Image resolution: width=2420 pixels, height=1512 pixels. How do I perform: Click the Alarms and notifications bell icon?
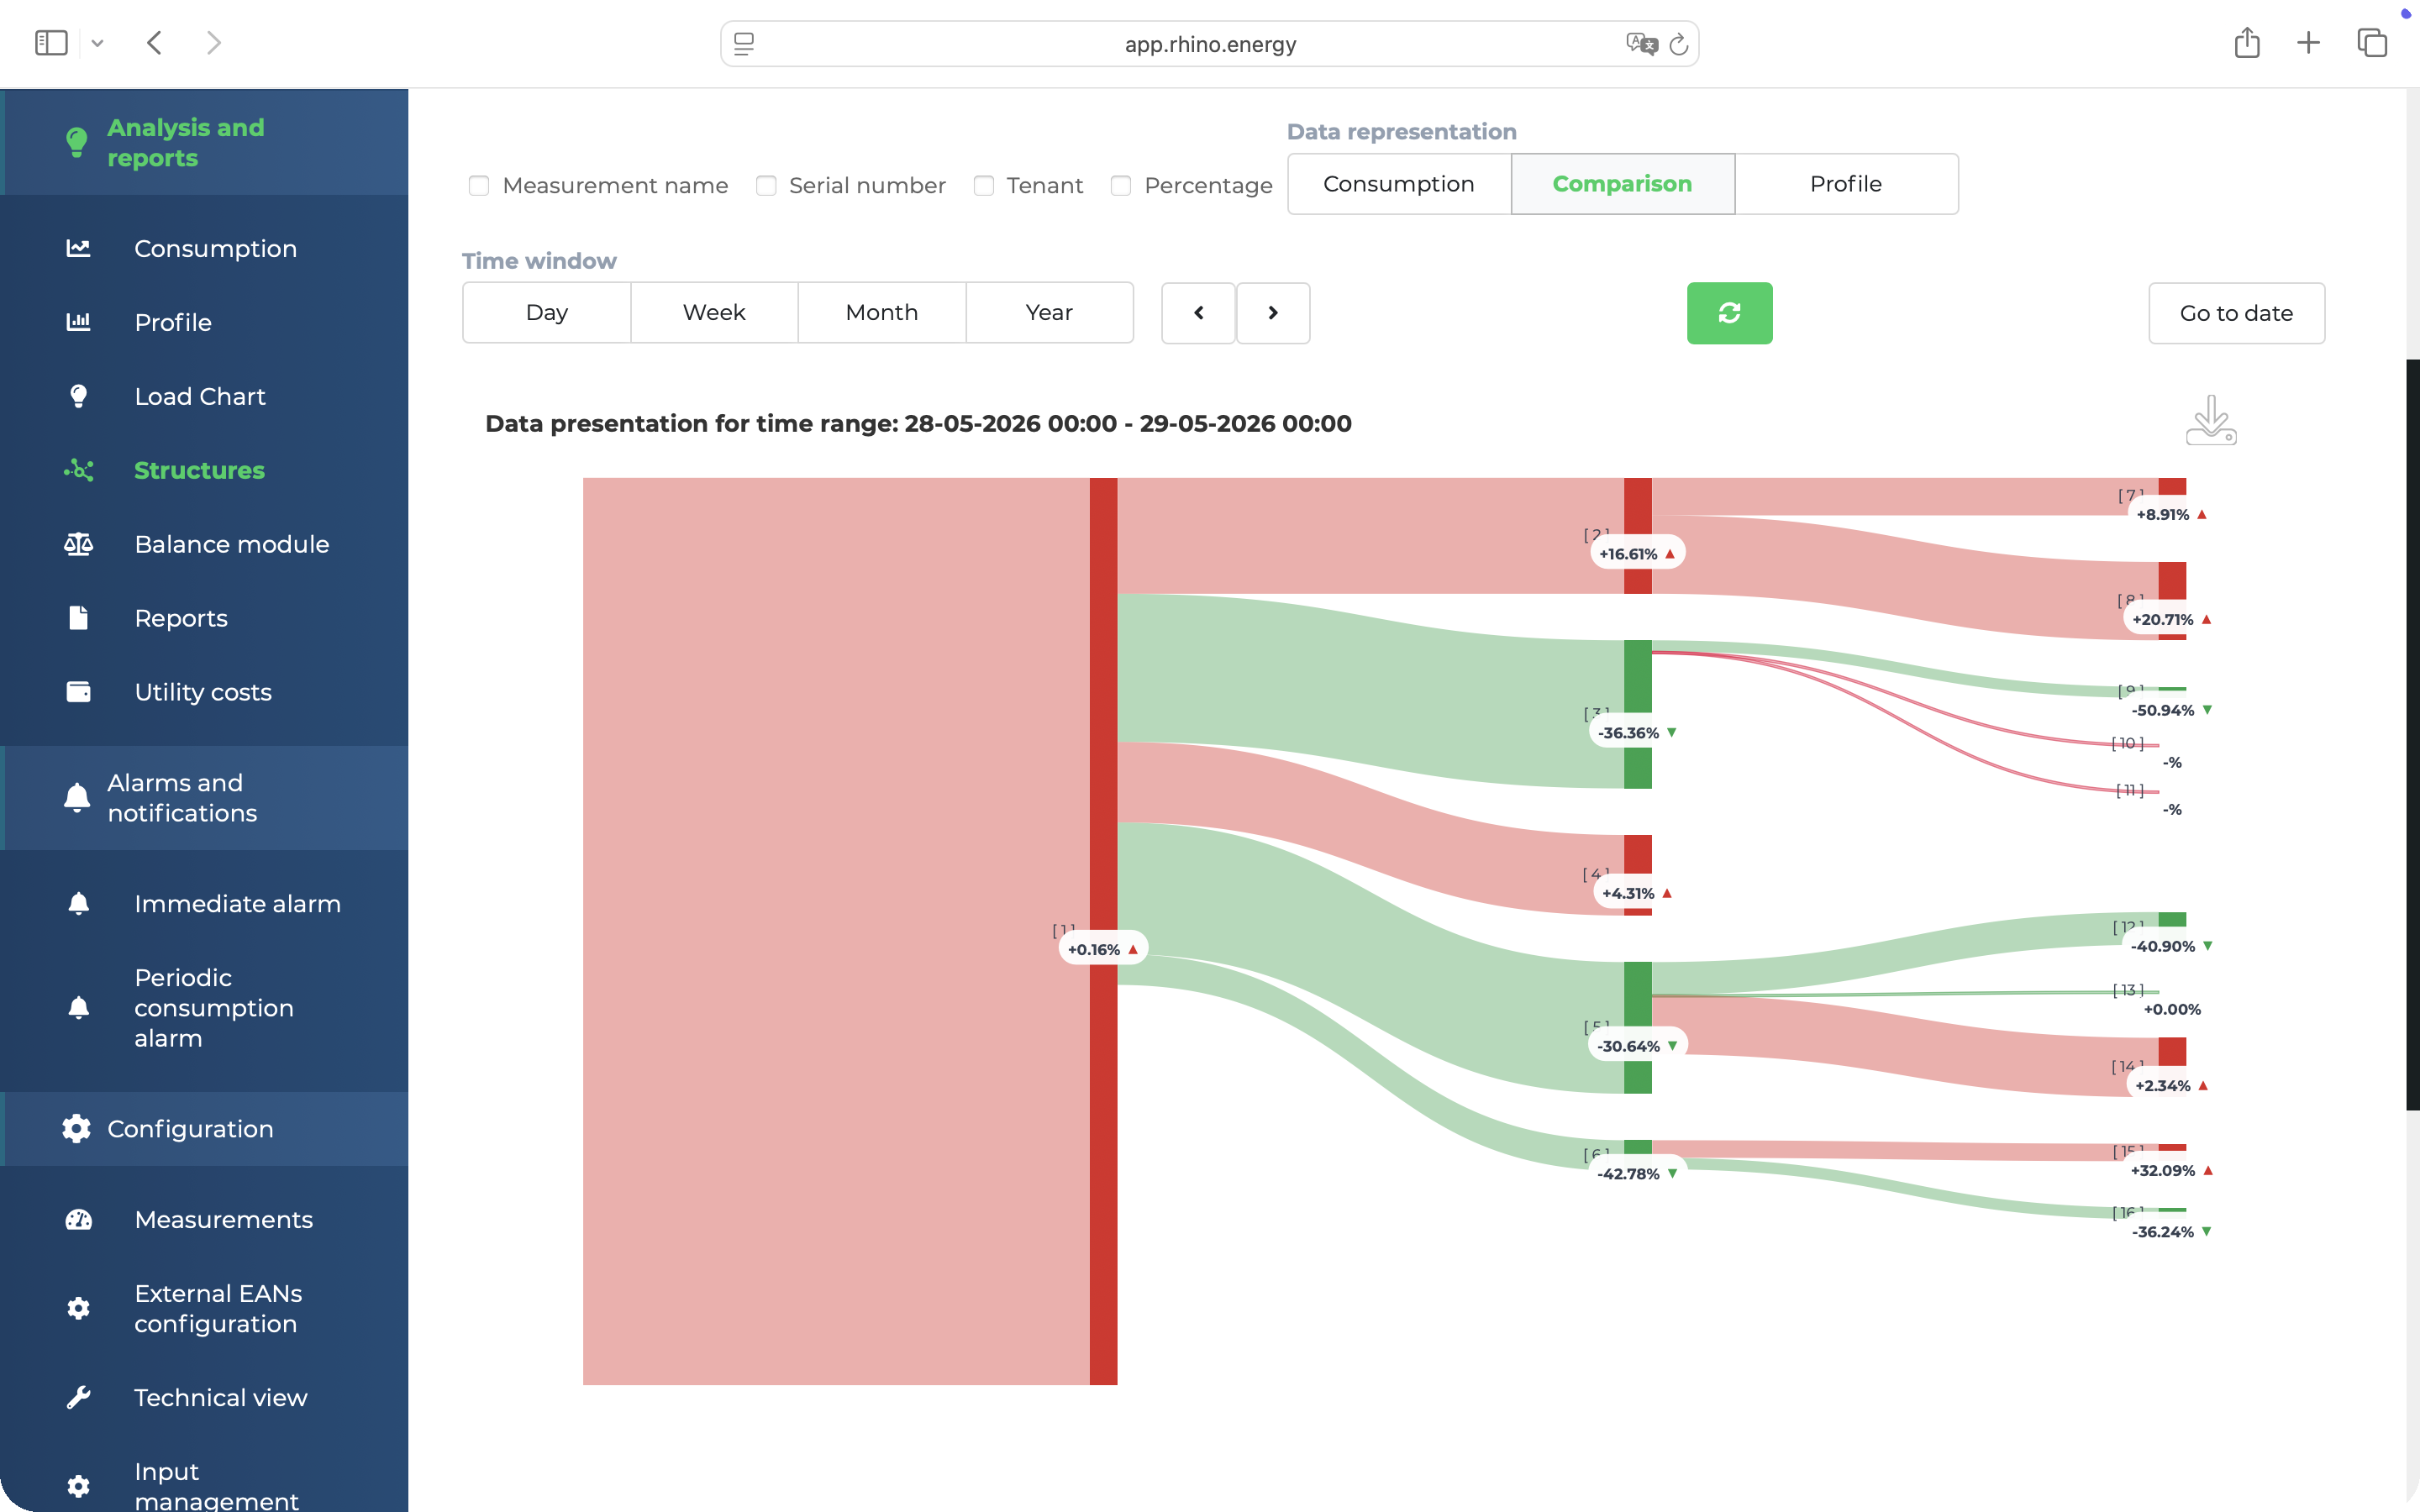coord(76,798)
